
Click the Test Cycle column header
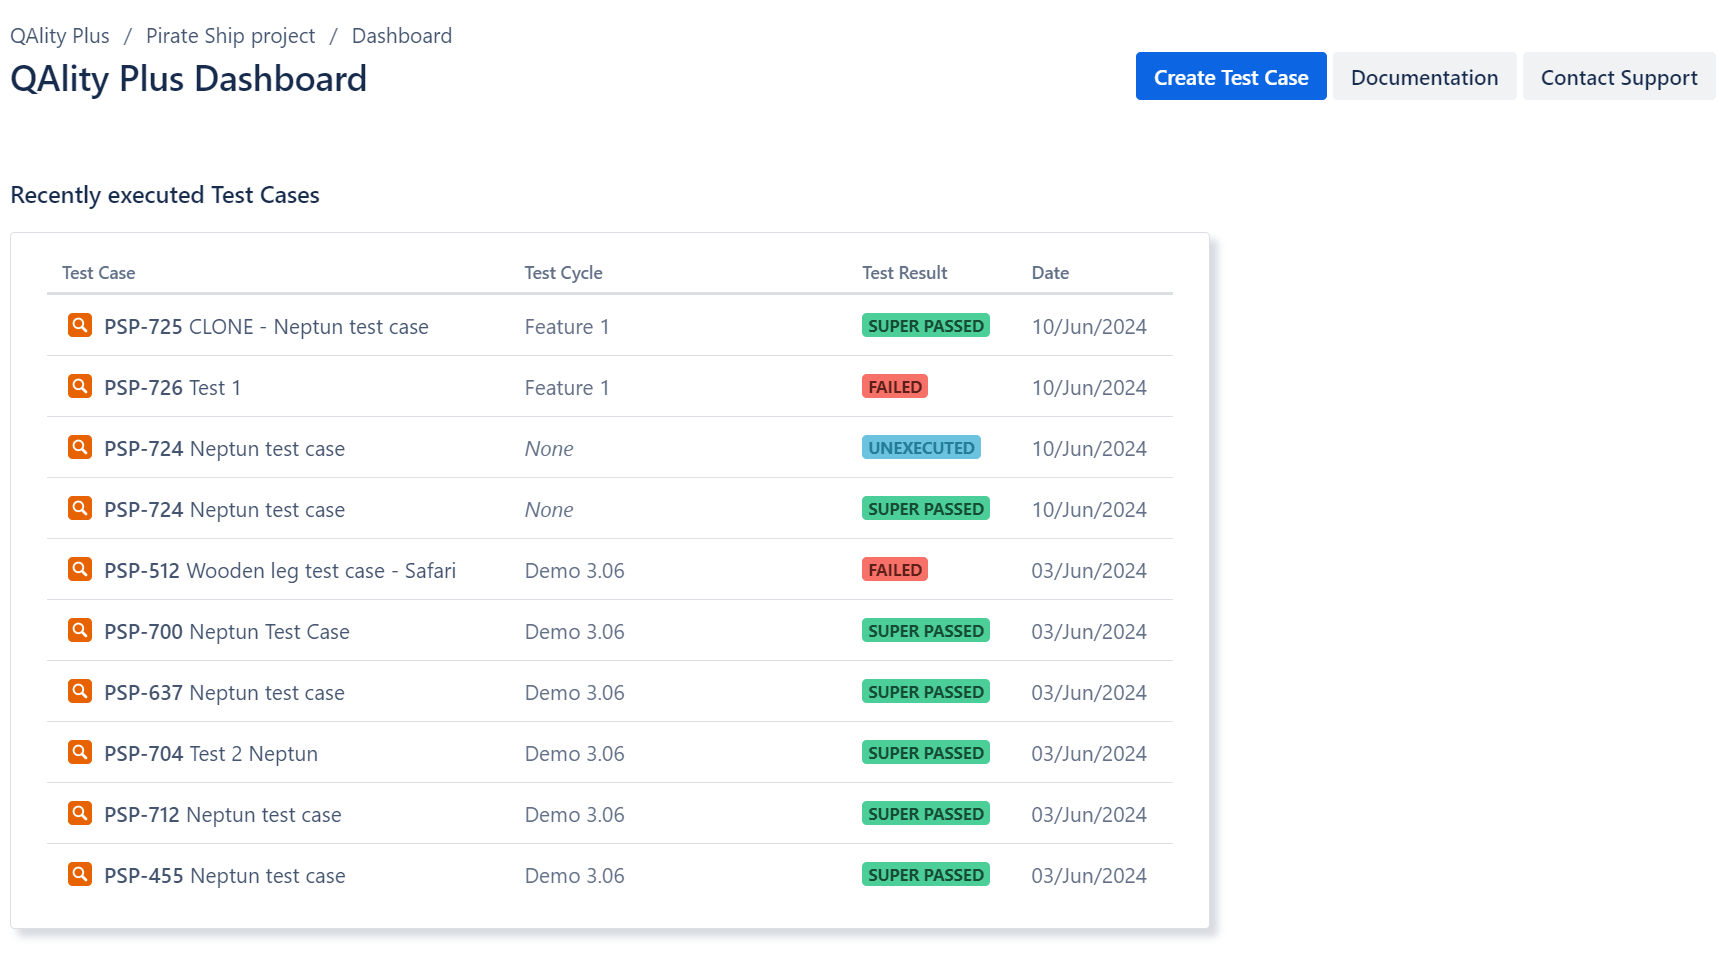562,272
